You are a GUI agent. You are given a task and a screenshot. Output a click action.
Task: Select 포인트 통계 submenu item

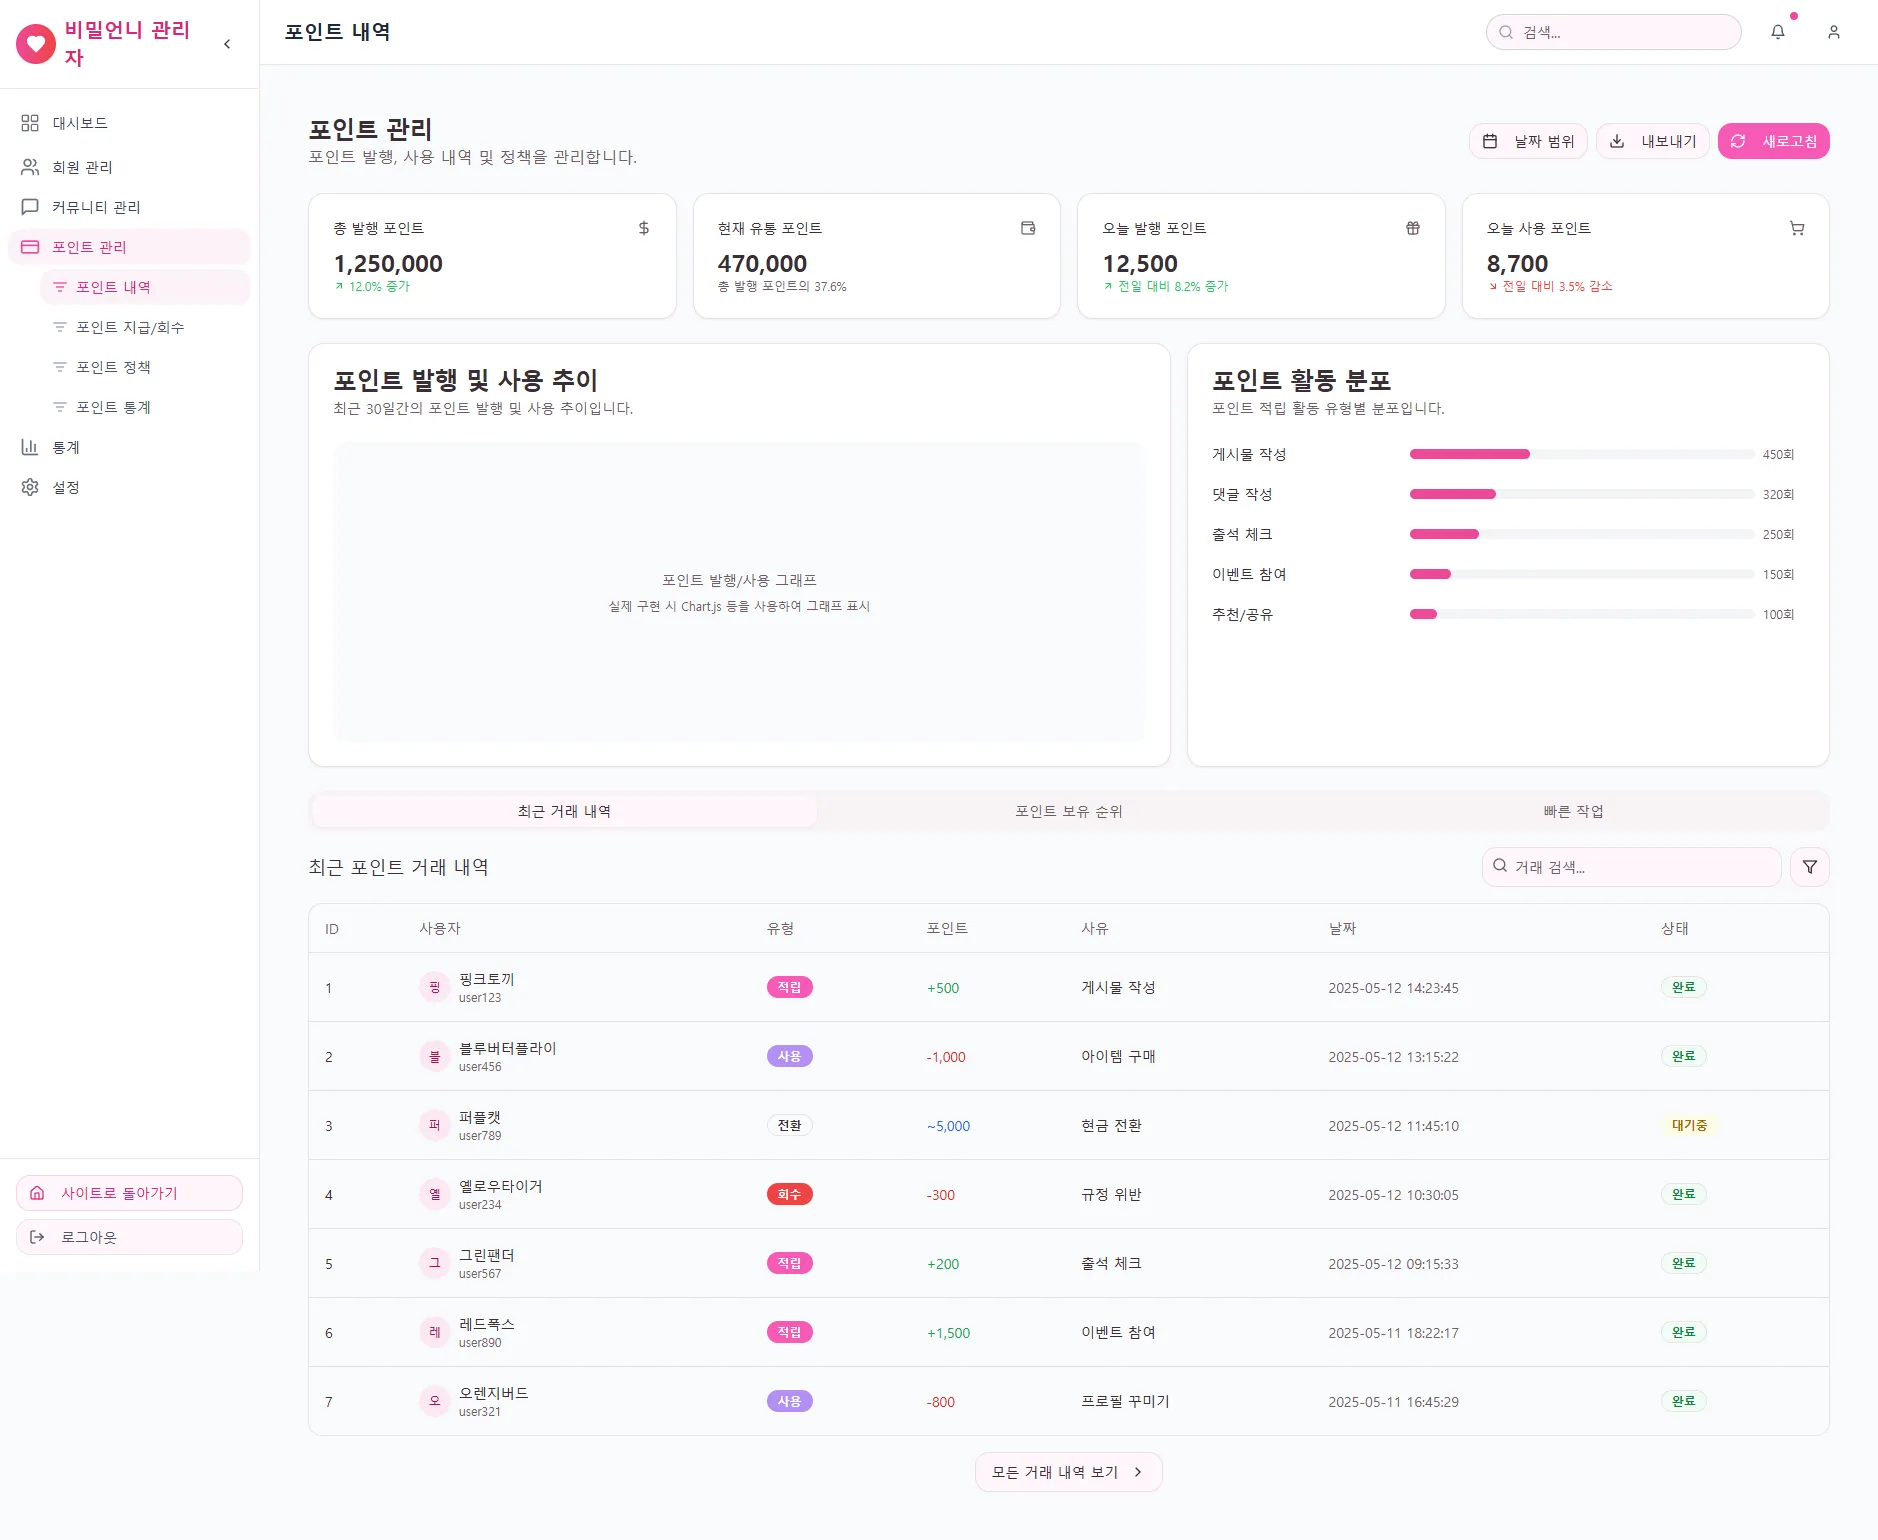(145, 407)
